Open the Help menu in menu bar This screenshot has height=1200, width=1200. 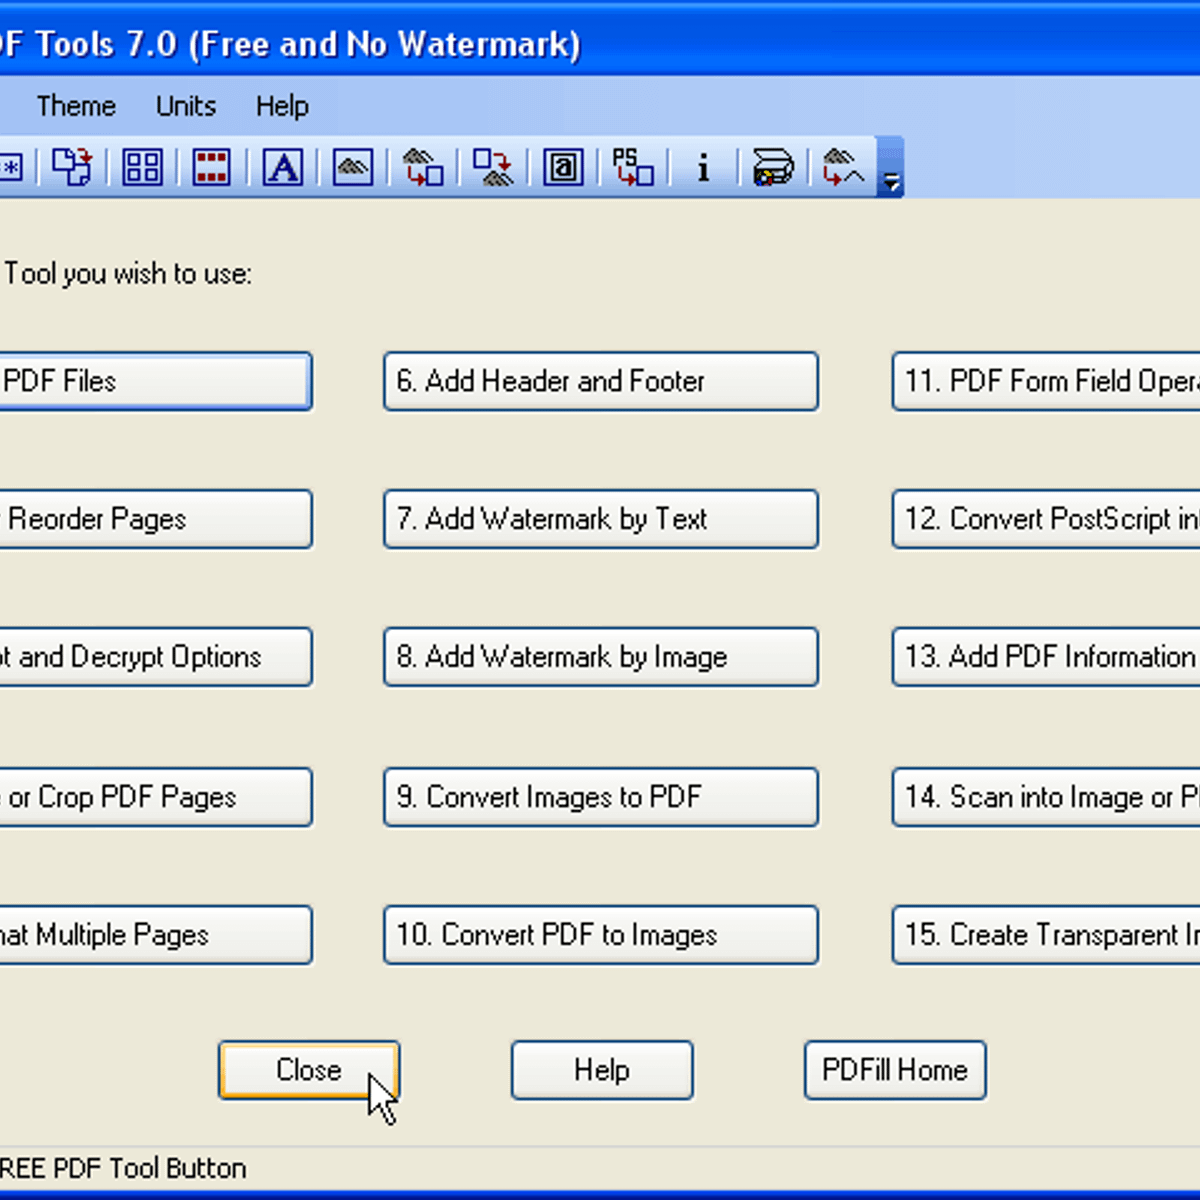(x=282, y=106)
